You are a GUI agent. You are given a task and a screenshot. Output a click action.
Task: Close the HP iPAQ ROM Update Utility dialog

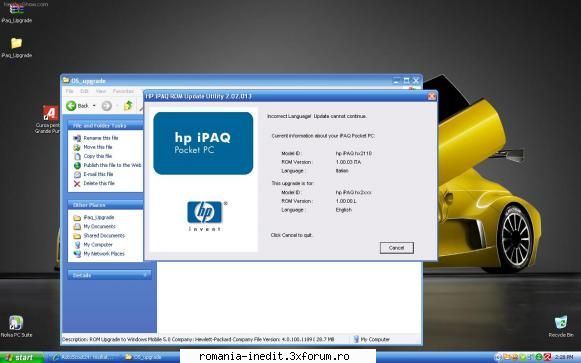tap(432, 96)
